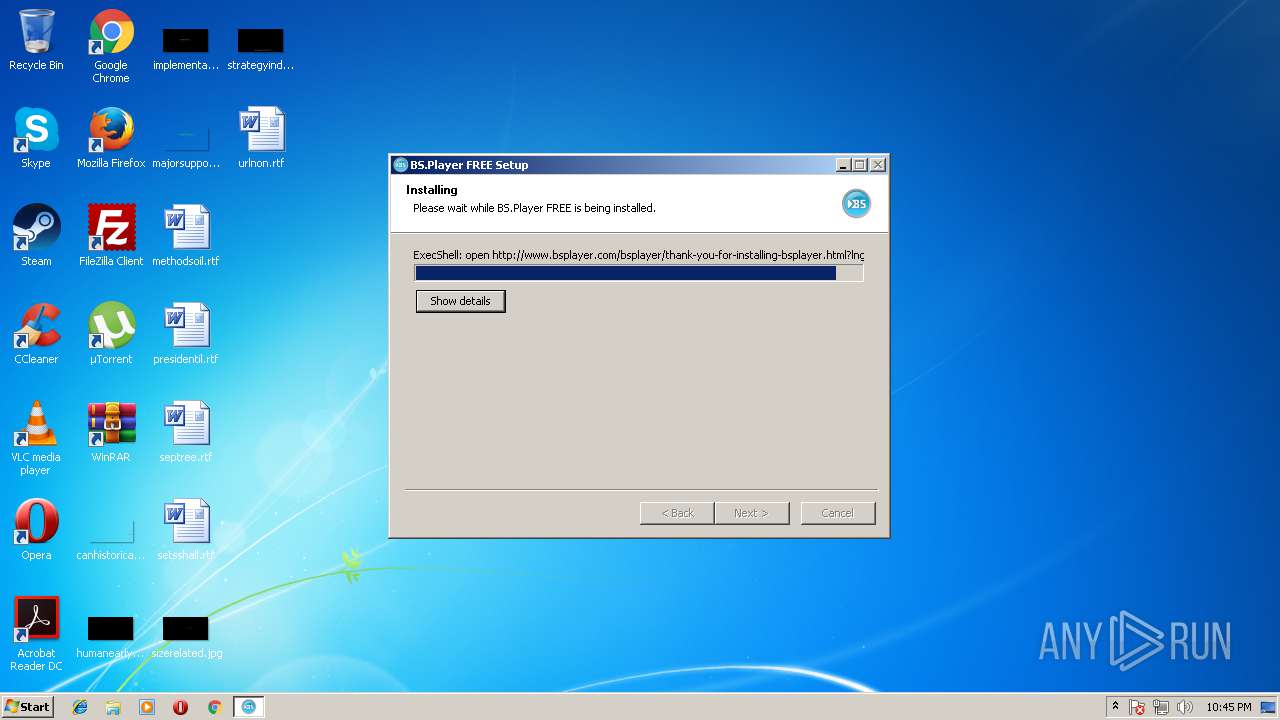This screenshot has height=720, width=1280.
Task: Select the CCleaner desktop shortcut
Action: click(36, 334)
